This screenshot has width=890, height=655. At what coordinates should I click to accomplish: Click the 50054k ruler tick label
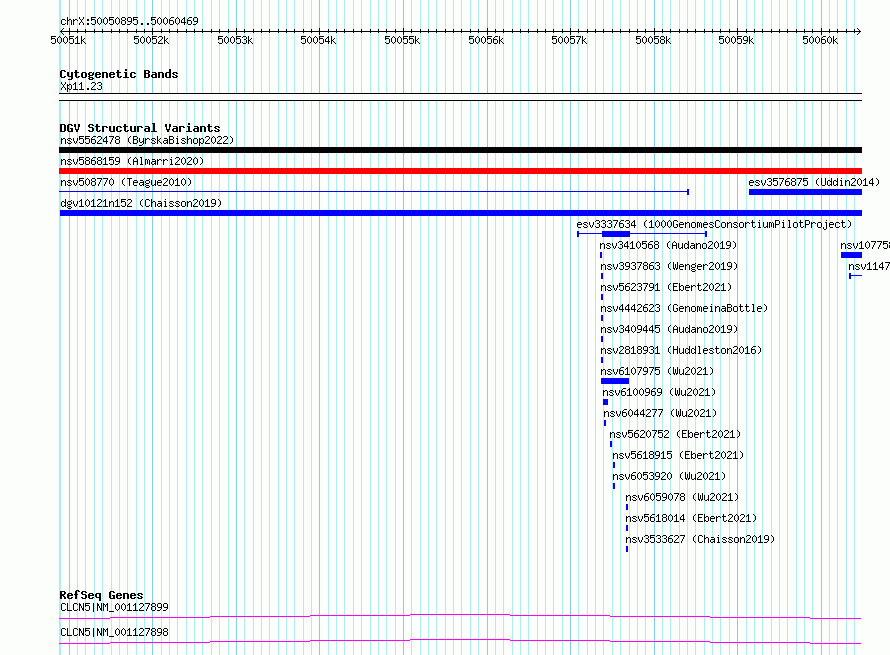tap(318, 40)
